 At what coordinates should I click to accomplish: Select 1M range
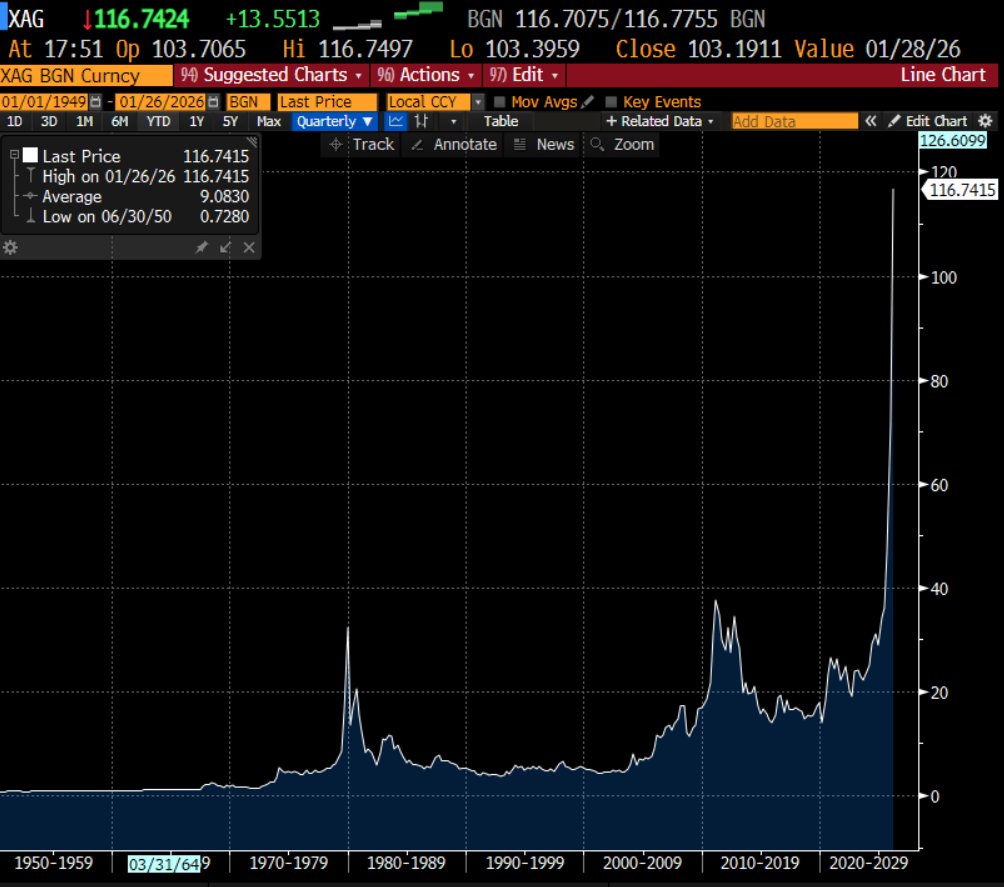click(x=85, y=121)
